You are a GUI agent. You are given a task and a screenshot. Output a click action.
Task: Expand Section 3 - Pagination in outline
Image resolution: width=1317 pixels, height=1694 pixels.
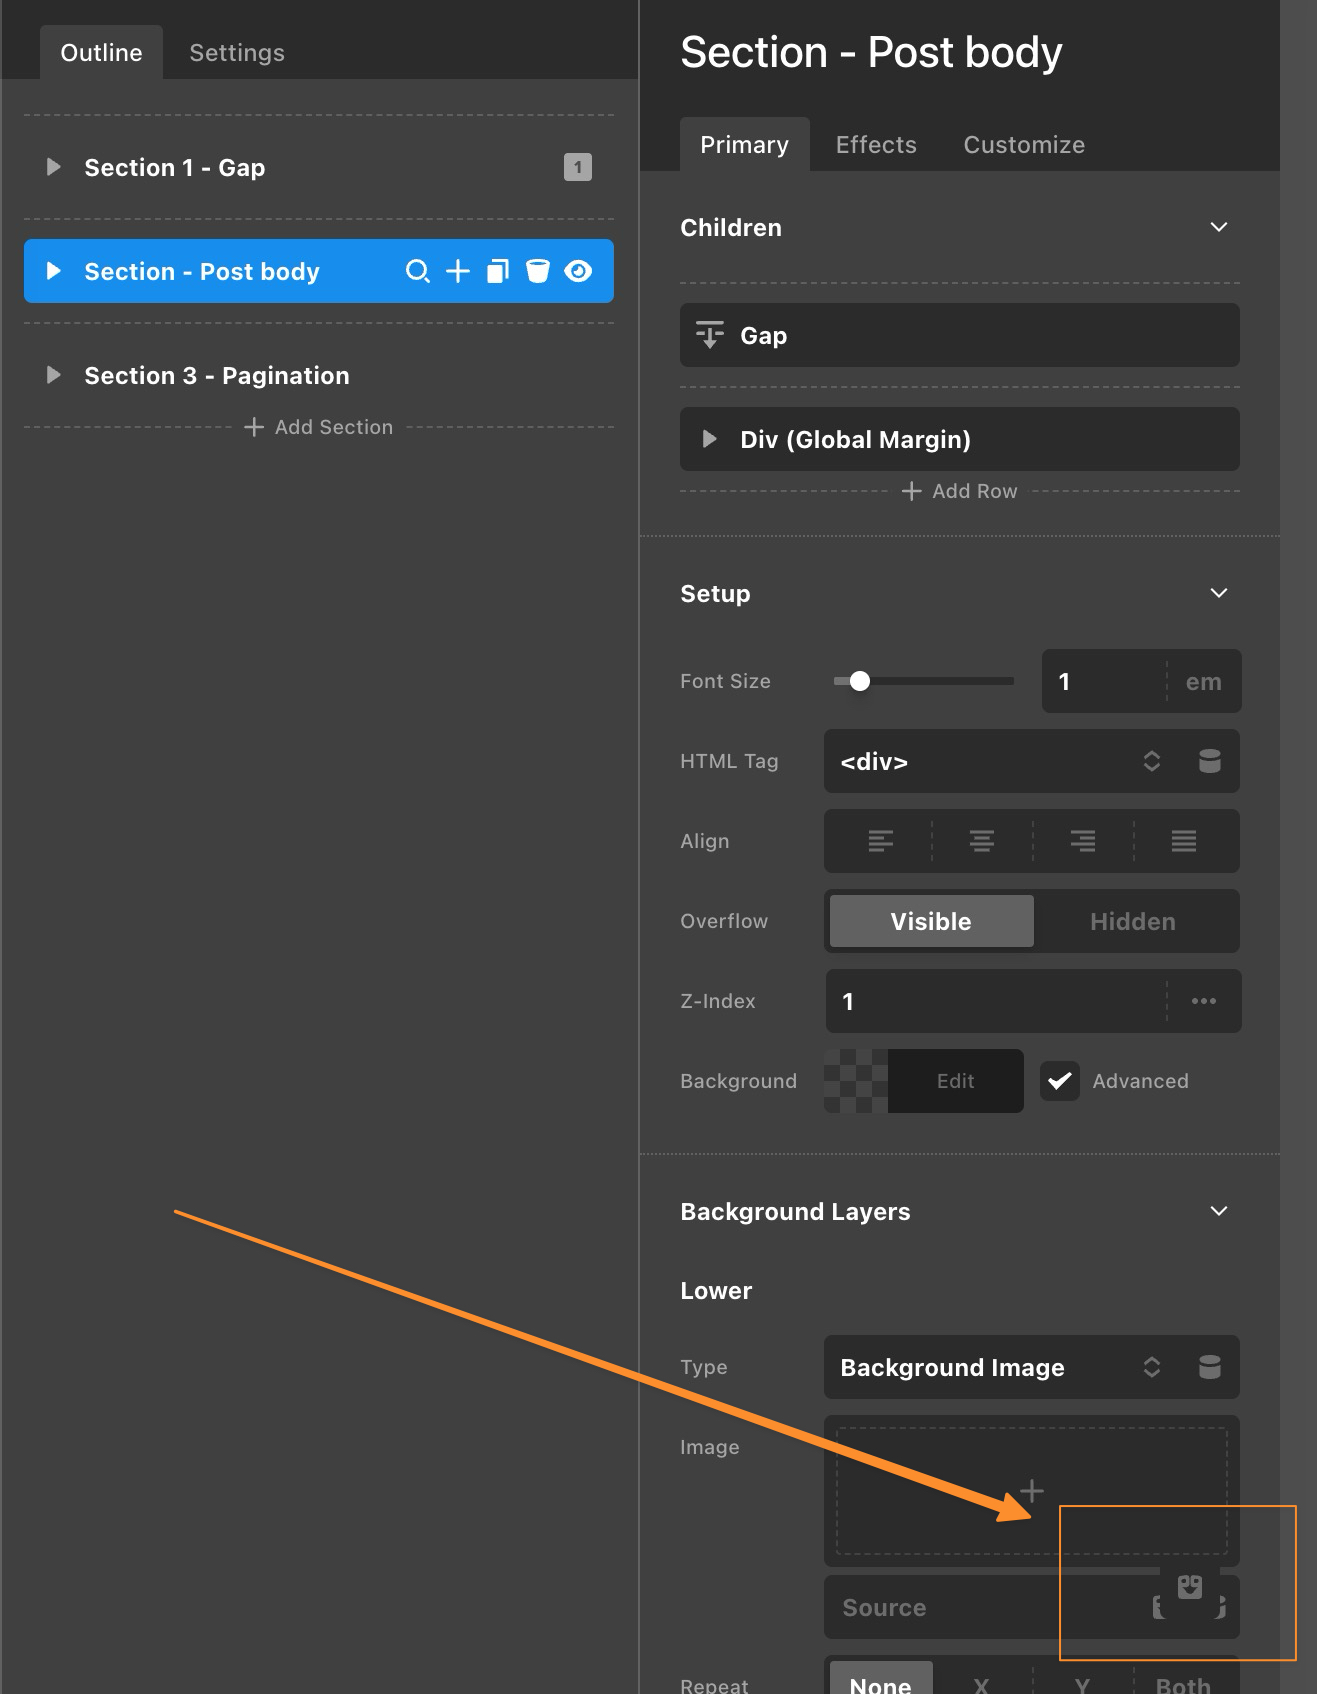[x=54, y=375]
